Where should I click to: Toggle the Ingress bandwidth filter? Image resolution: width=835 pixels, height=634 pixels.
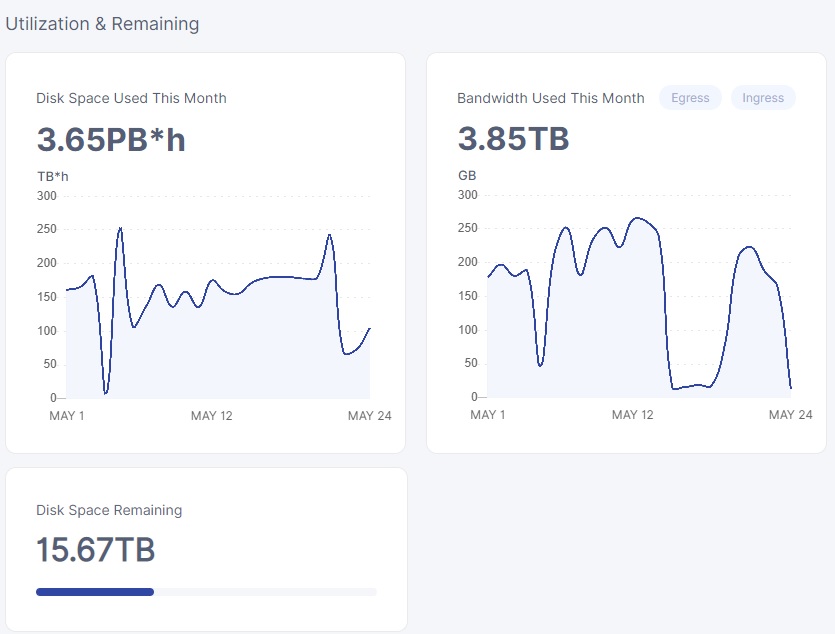763,98
